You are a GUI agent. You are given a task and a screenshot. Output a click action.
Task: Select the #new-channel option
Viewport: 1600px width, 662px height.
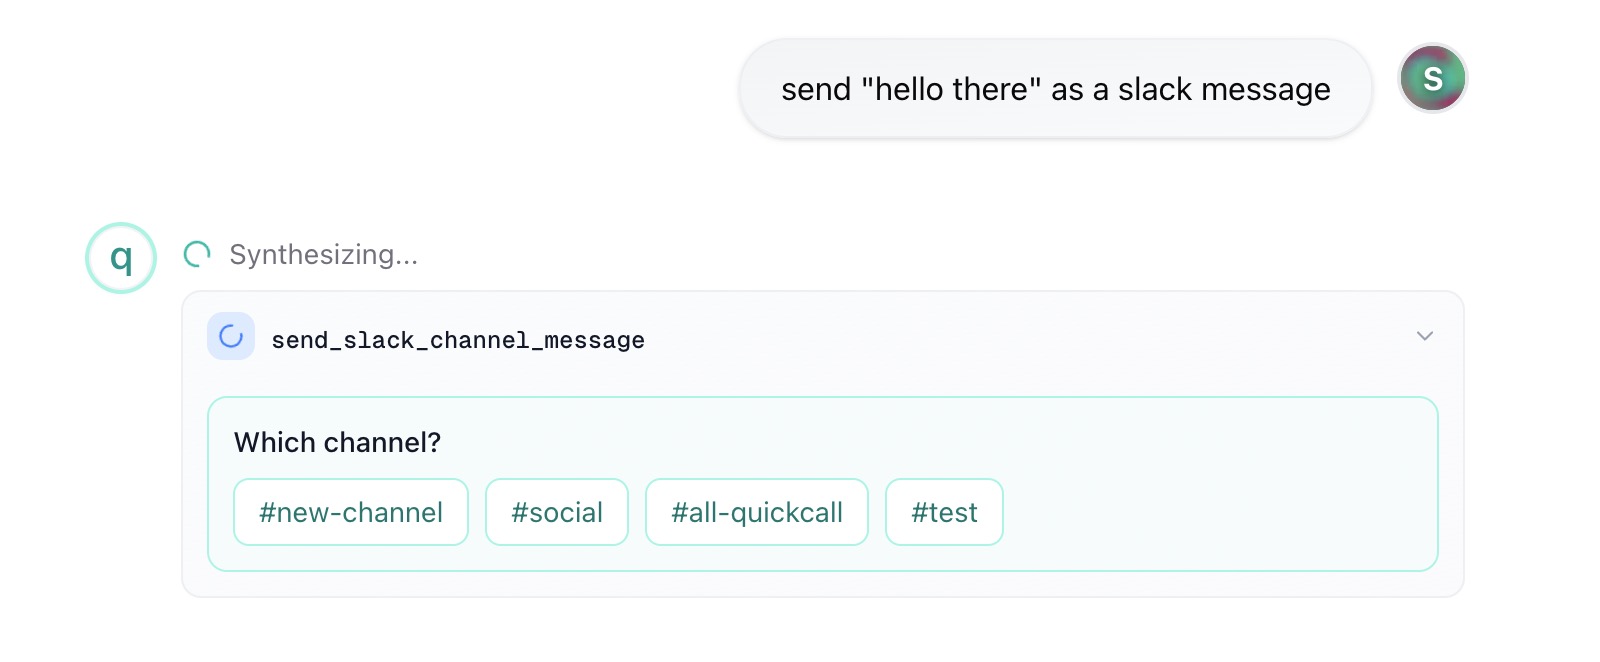pyautogui.click(x=351, y=512)
